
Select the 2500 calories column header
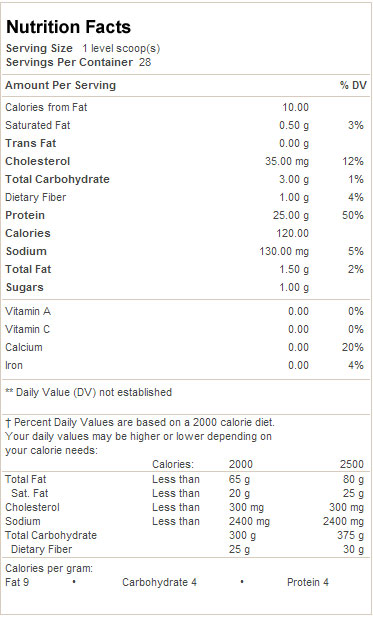352,464
